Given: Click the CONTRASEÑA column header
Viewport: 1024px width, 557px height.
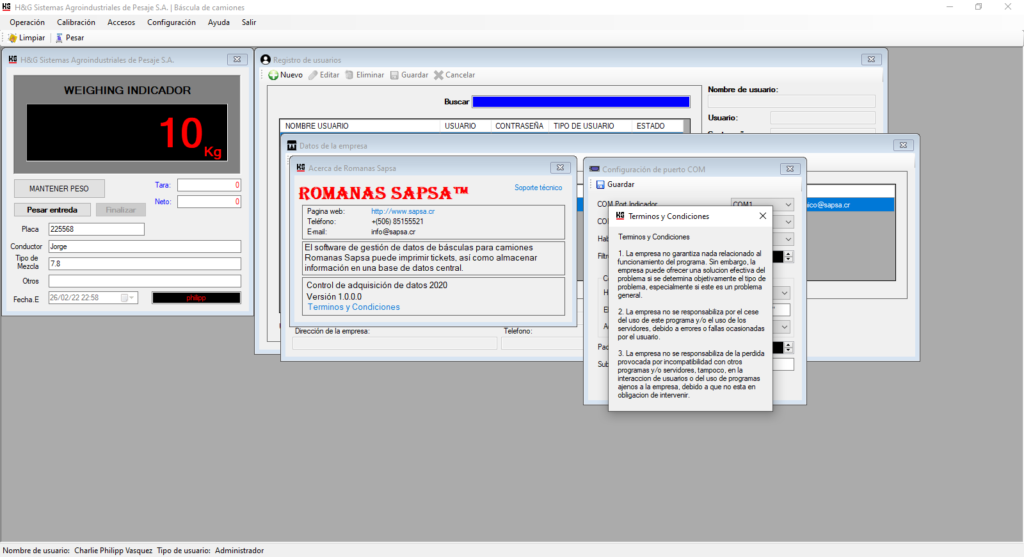Looking at the screenshot, I should [x=519, y=126].
